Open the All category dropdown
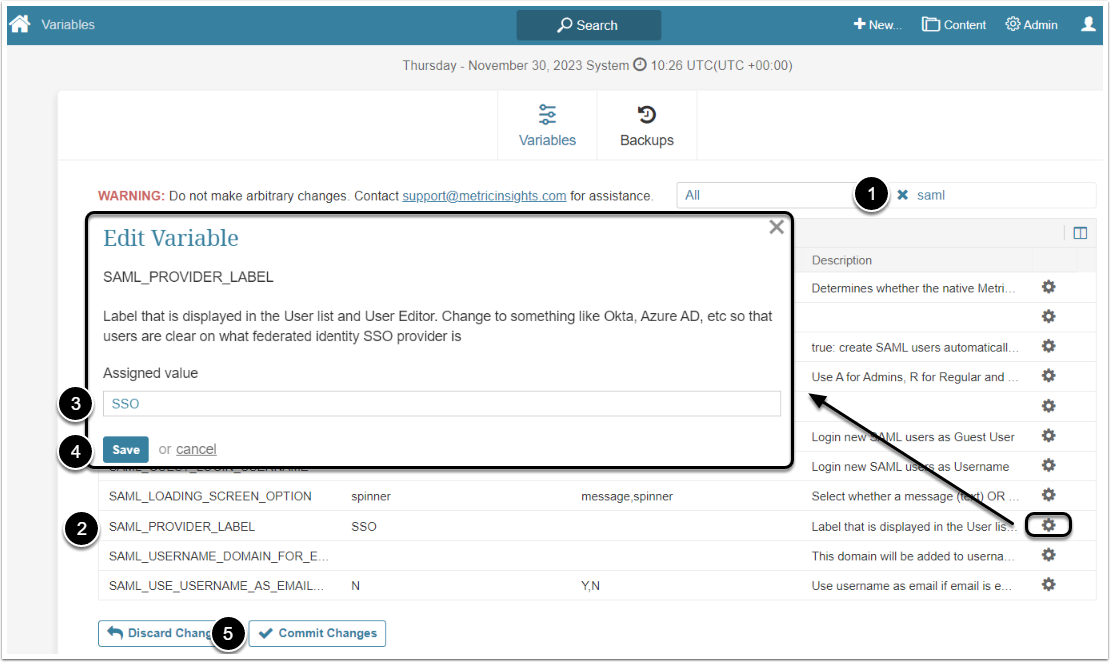This screenshot has height=662, width=1110. (x=765, y=195)
